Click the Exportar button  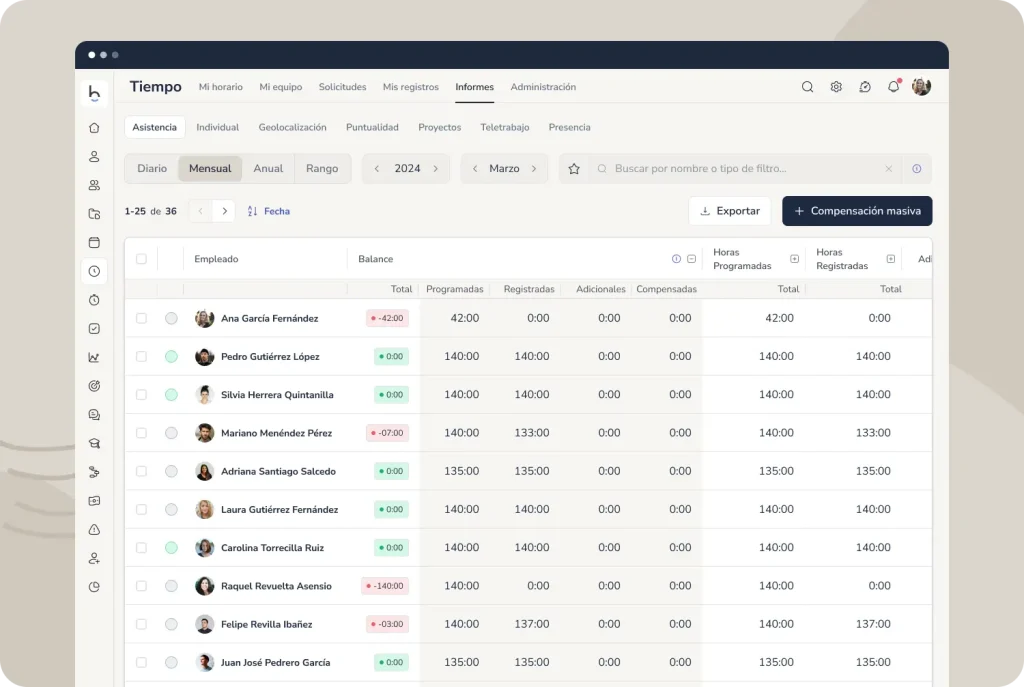[729, 211]
